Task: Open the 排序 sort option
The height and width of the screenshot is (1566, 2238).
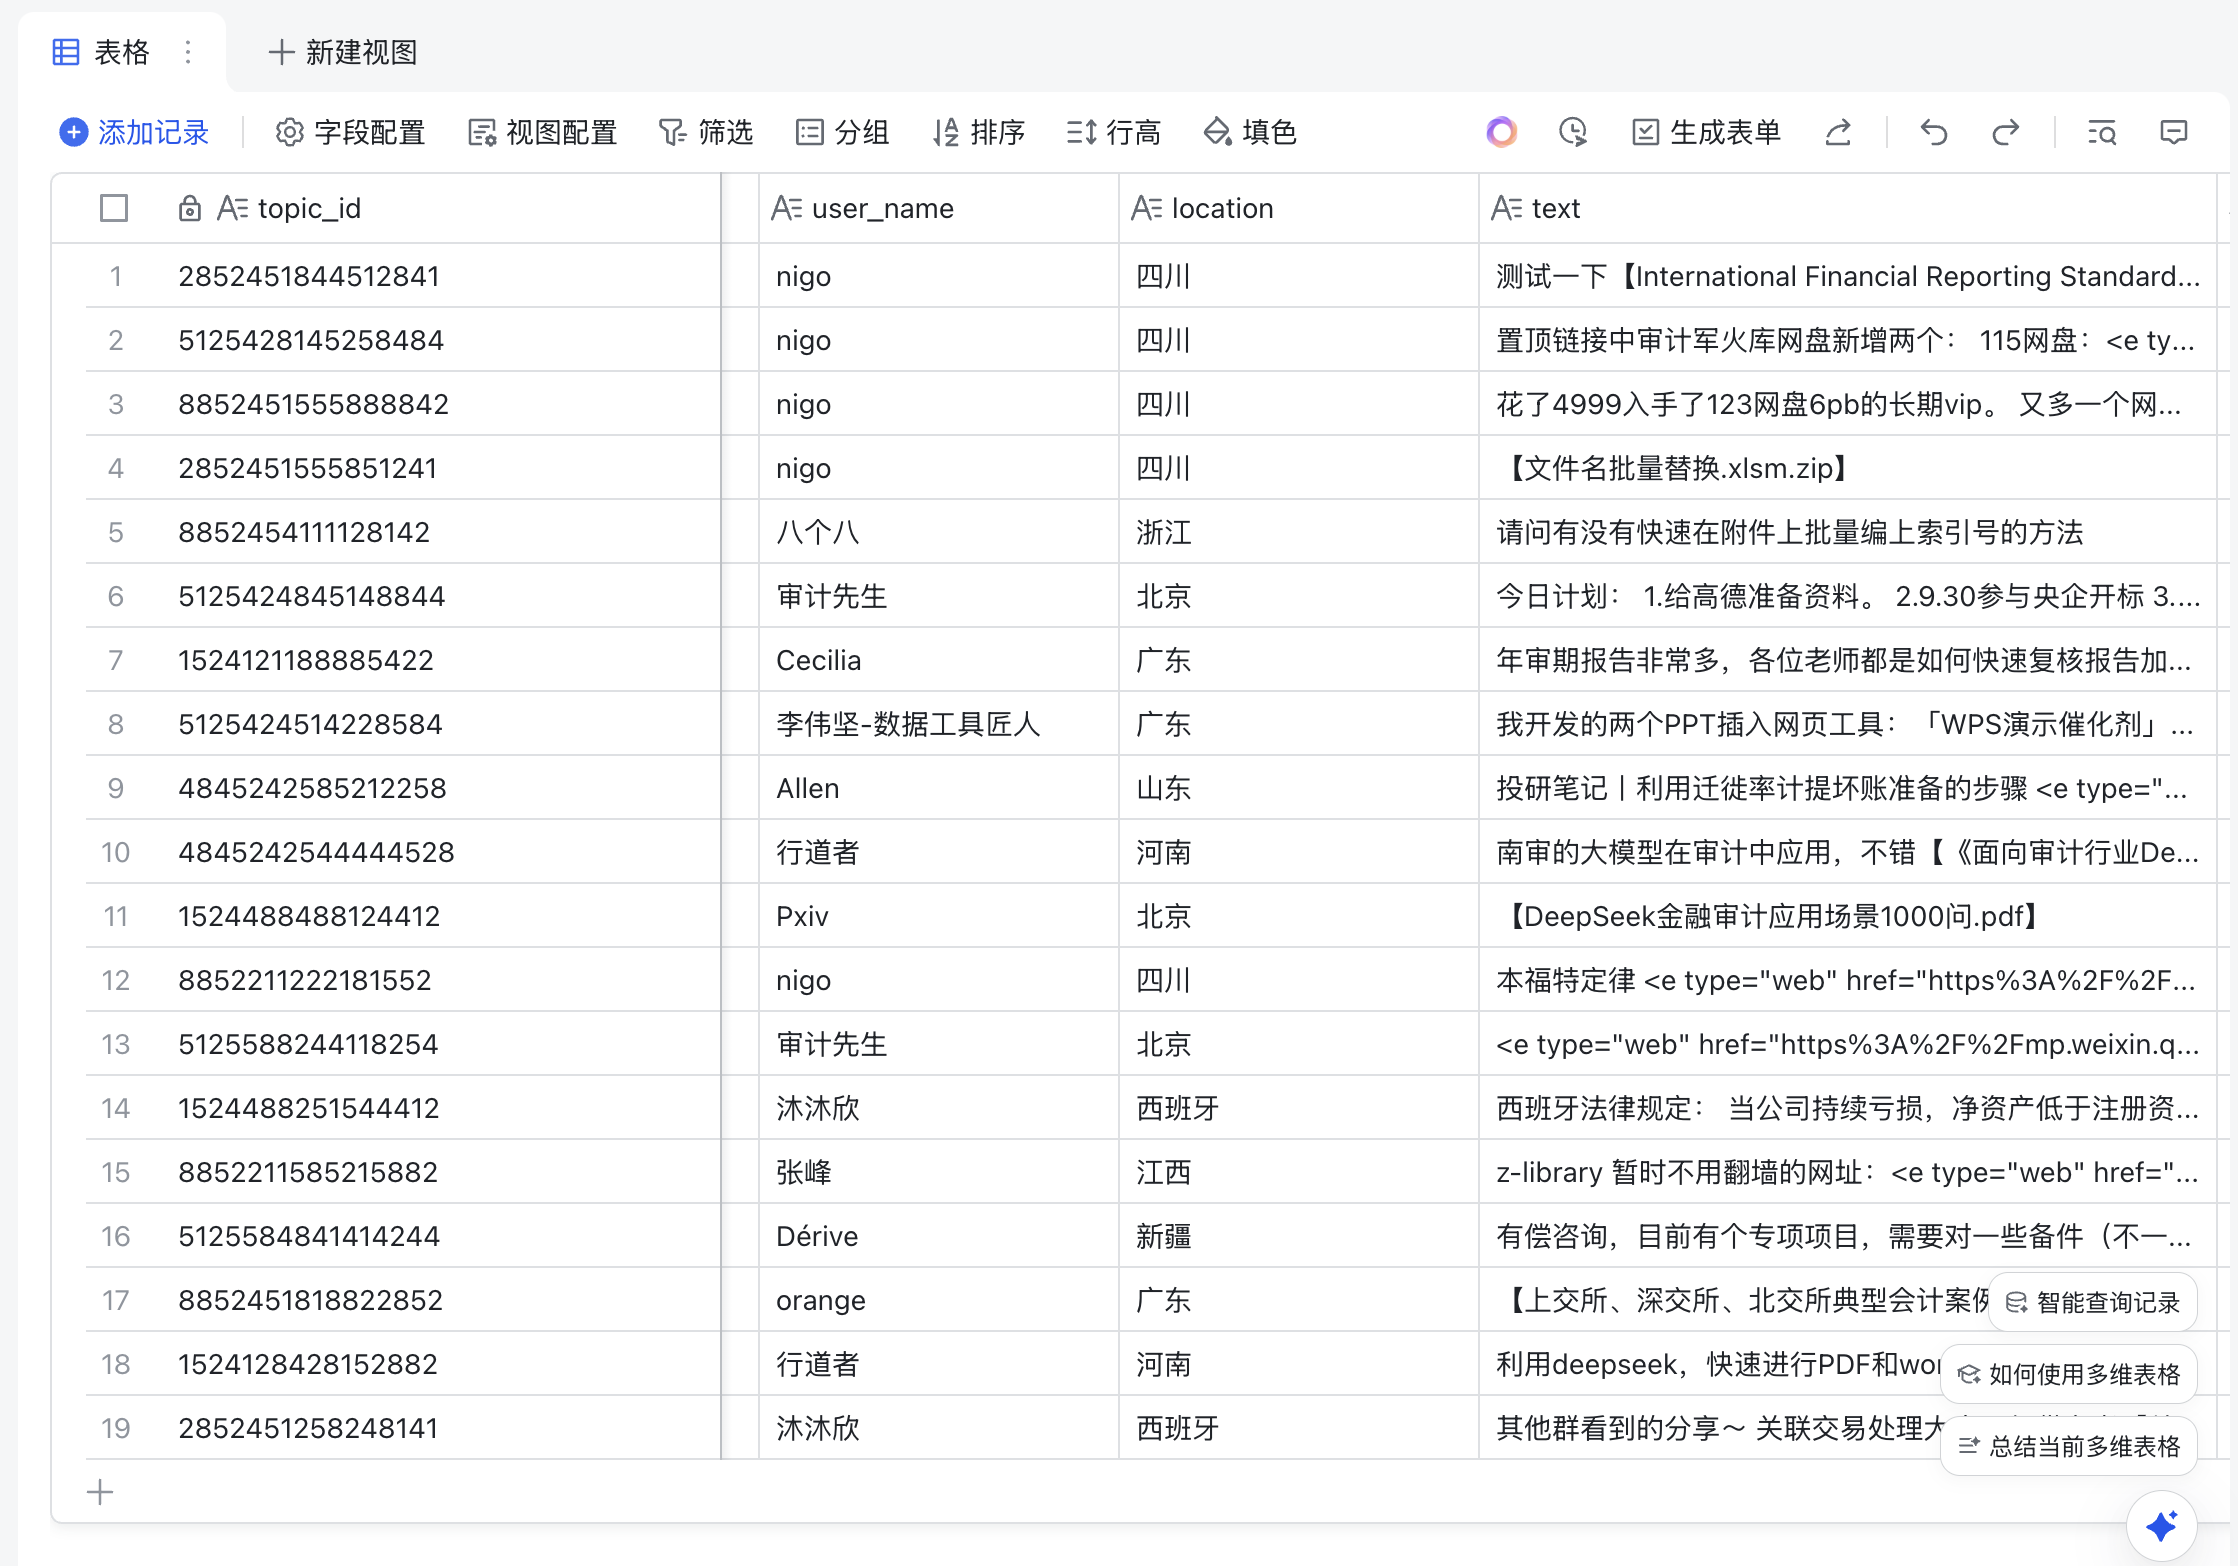Action: point(978,132)
